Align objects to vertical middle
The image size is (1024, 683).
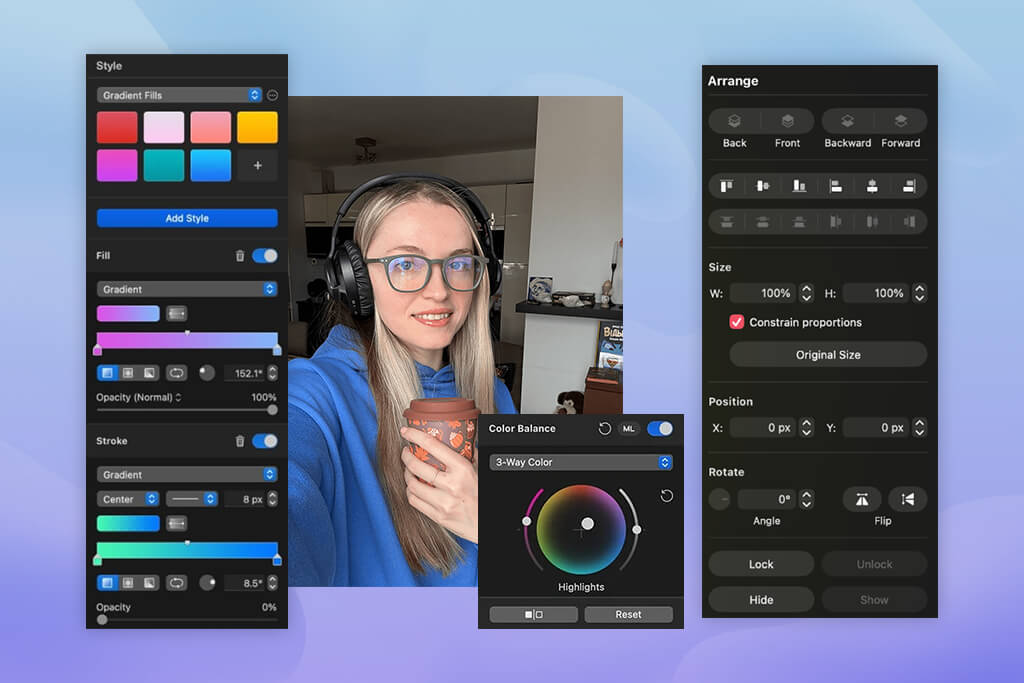click(763, 186)
